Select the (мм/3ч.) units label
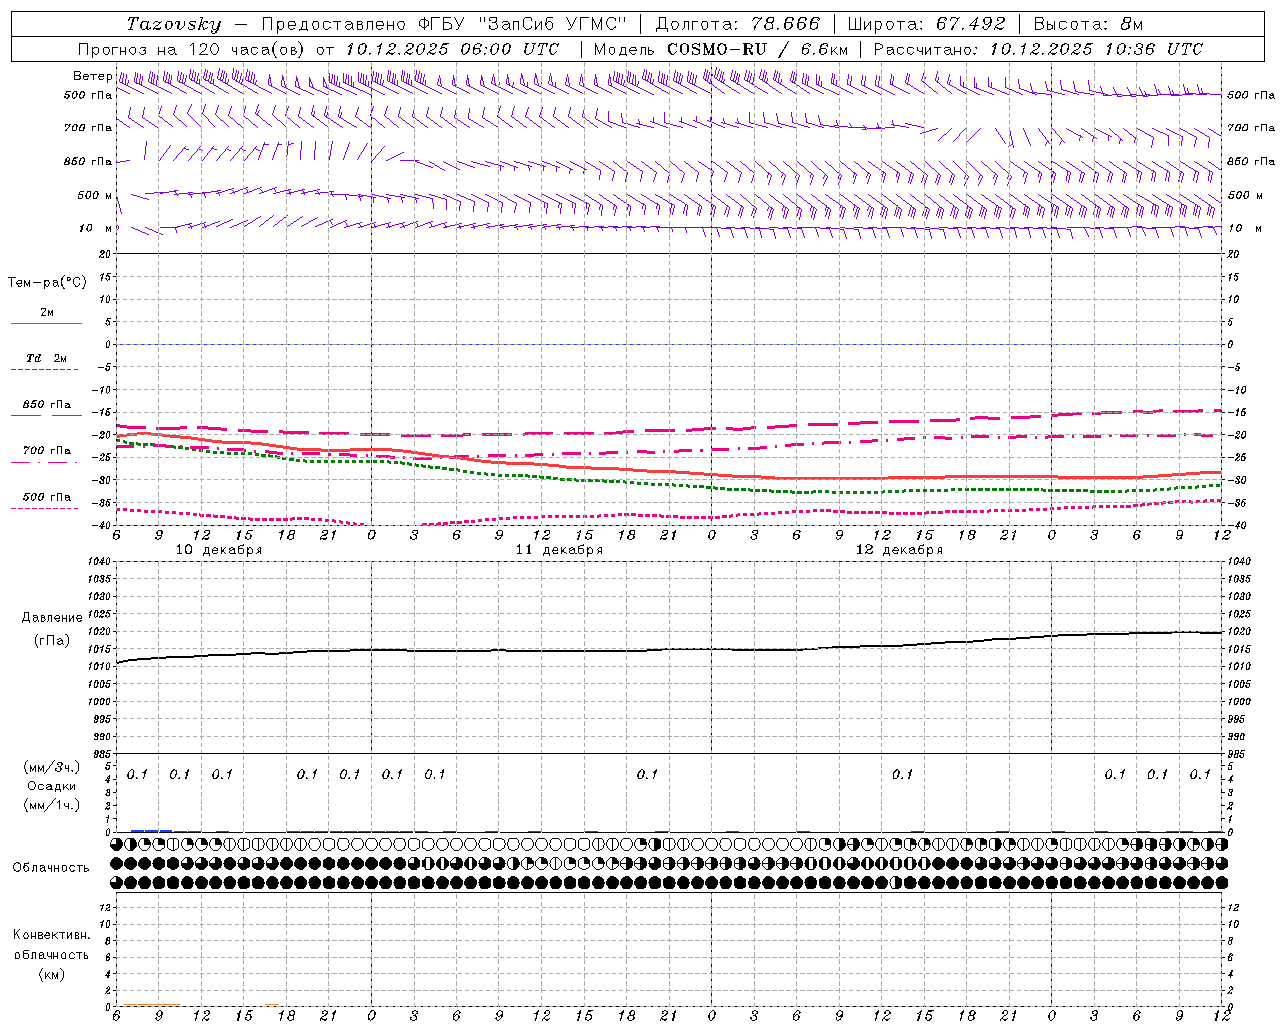Image resolution: width=1280 pixels, height=1024 pixels. click(x=51, y=768)
